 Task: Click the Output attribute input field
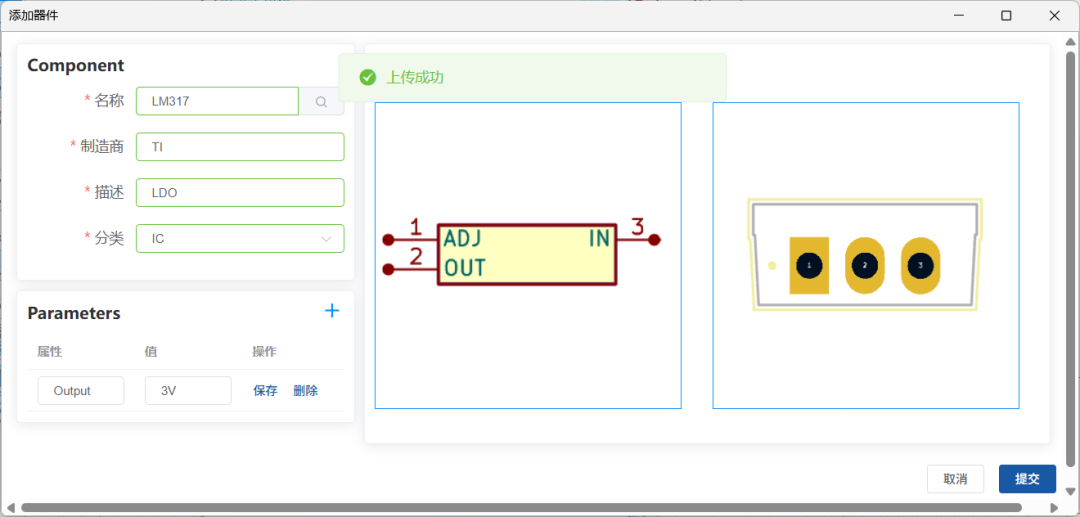81,390
